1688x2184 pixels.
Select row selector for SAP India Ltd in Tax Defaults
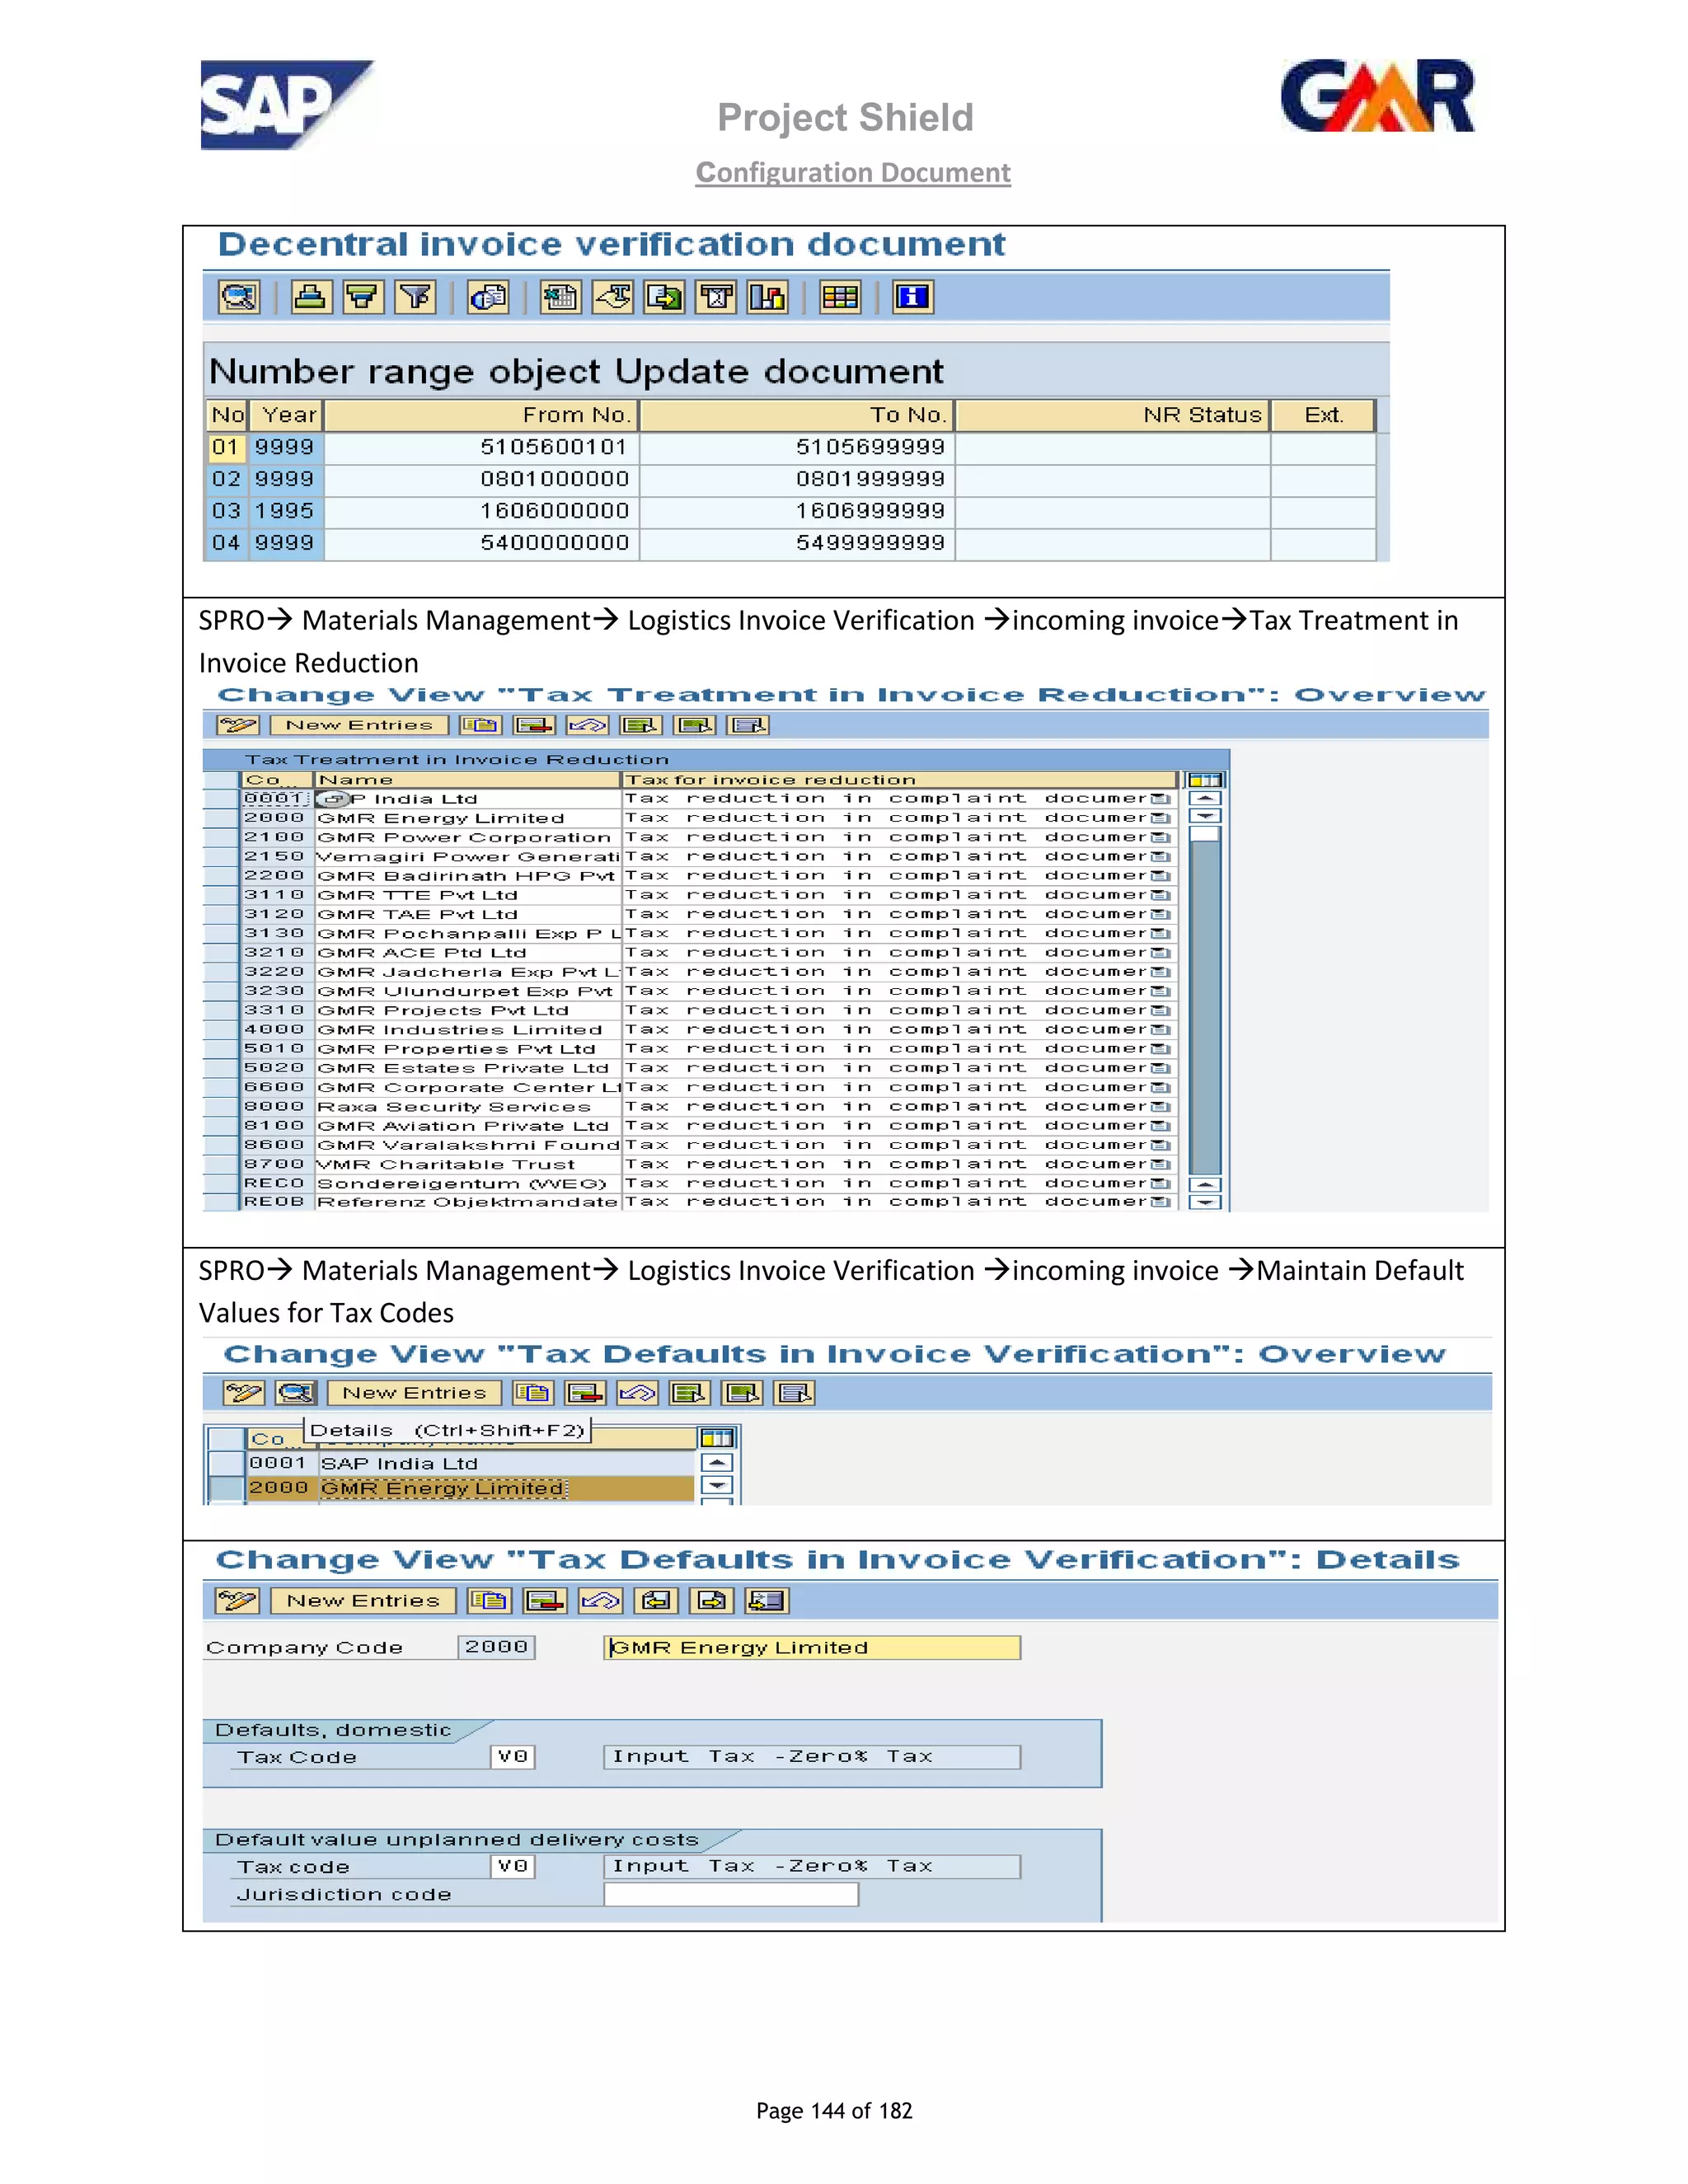(226, 1463)
